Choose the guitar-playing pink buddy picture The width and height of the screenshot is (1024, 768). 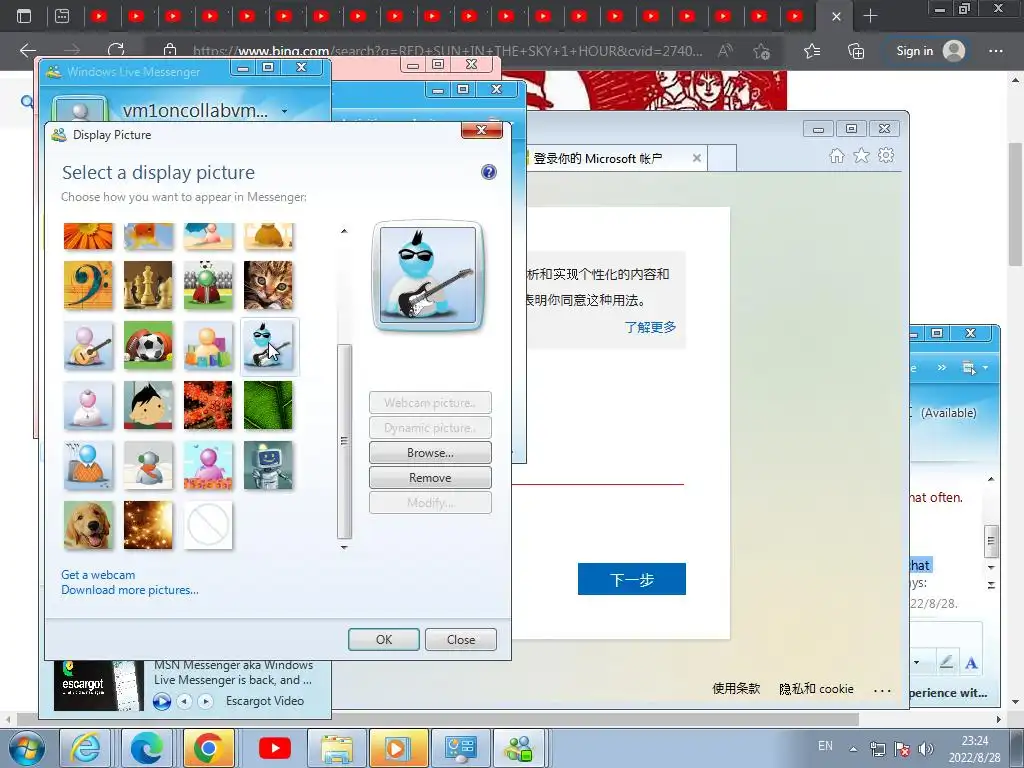88,345
